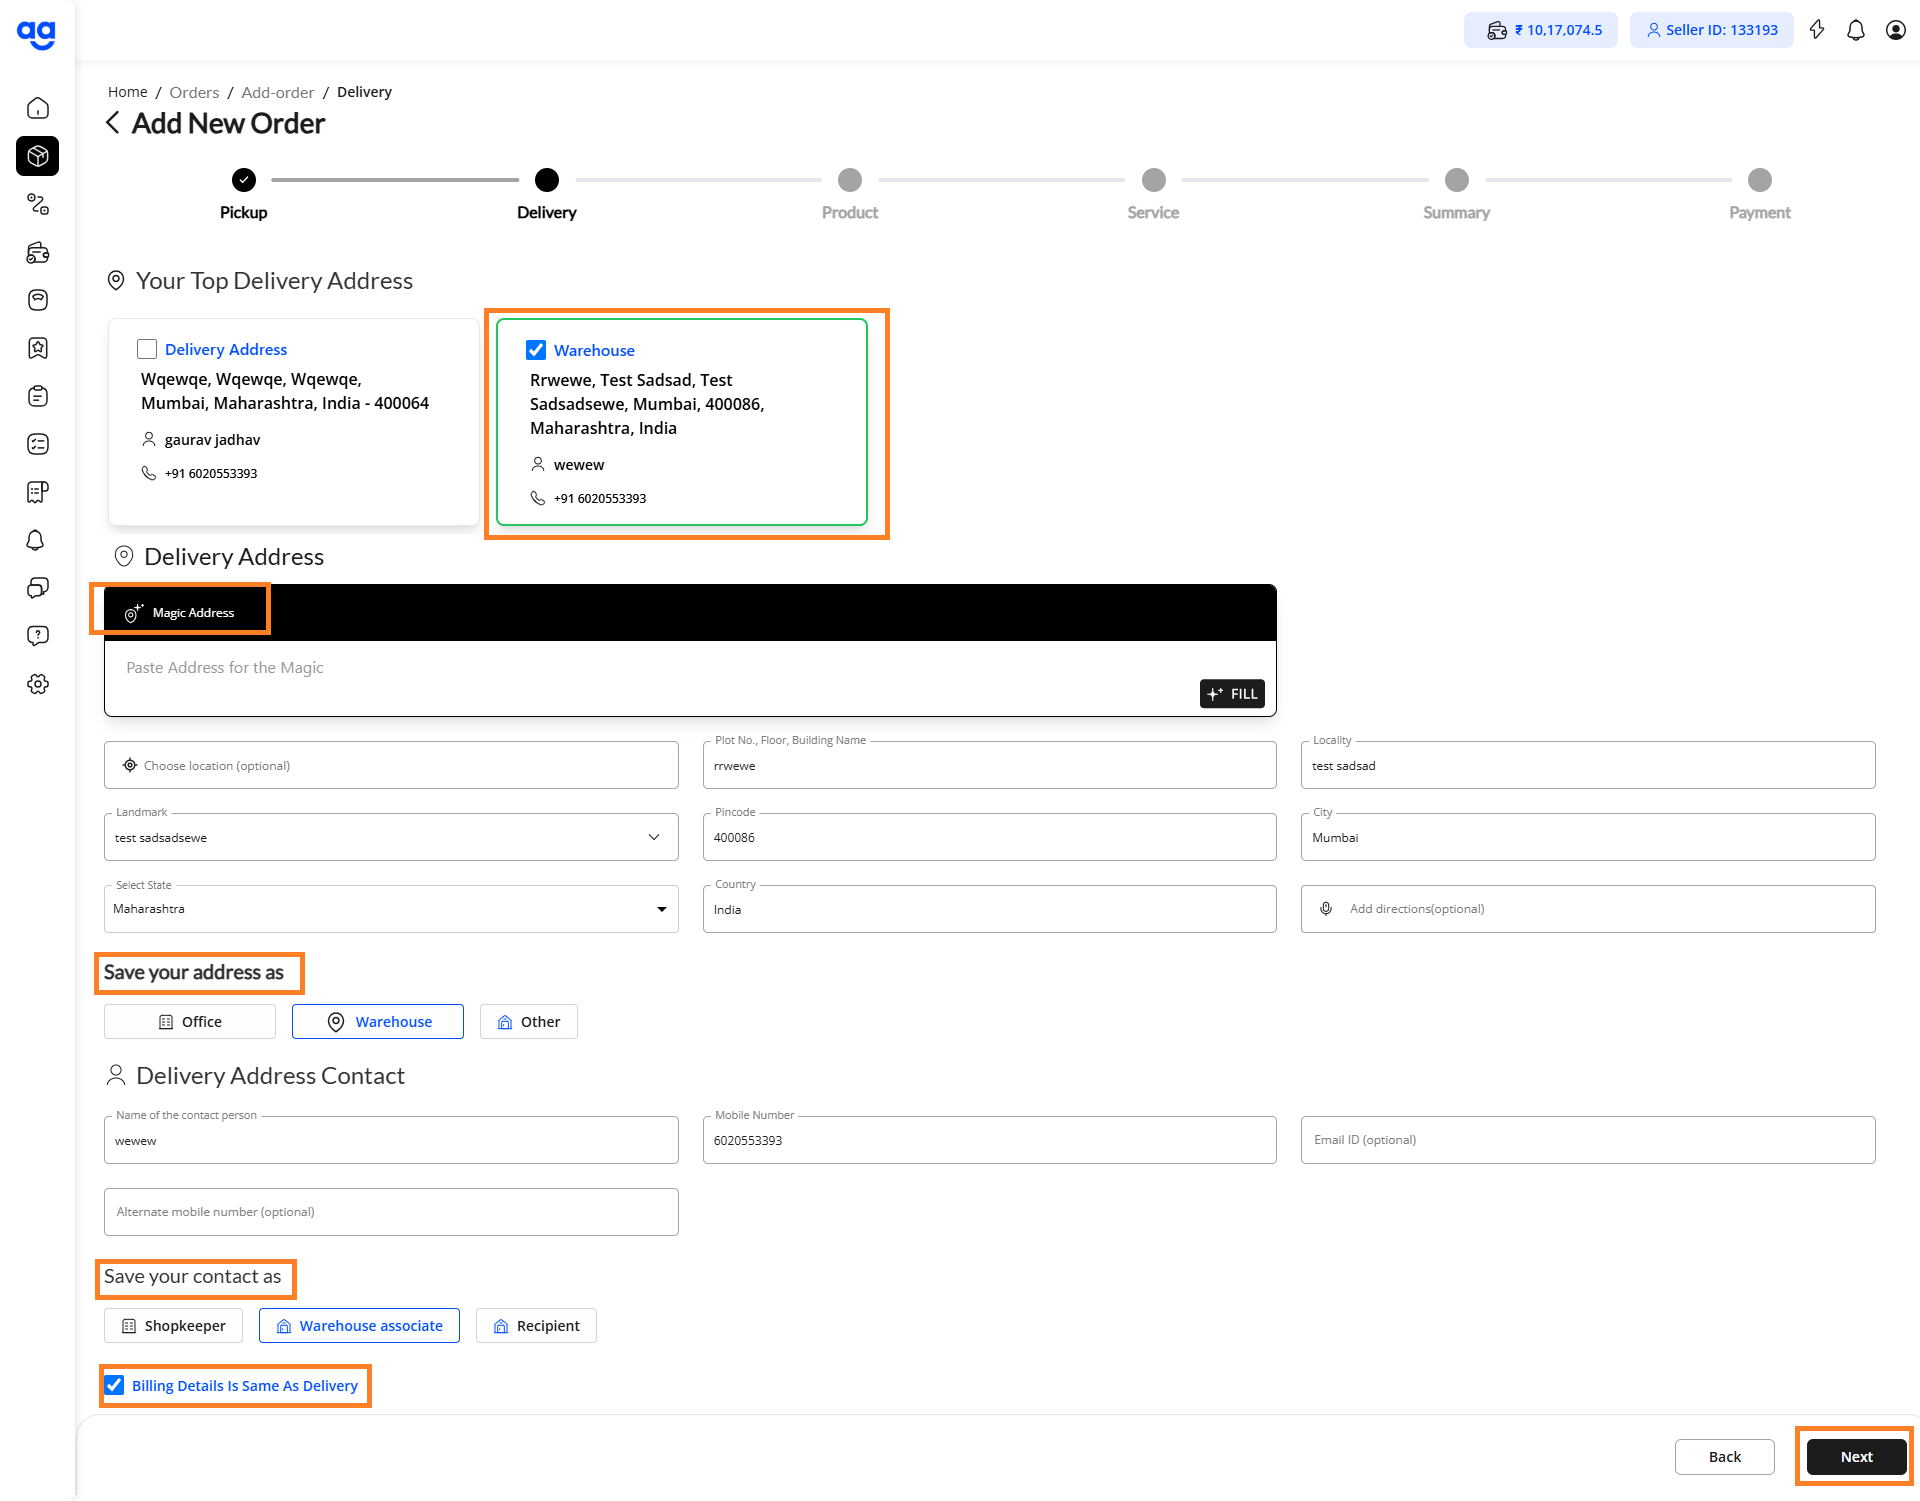Go to the Service step
The image size is (1920, 1501).
[1154, 180]
